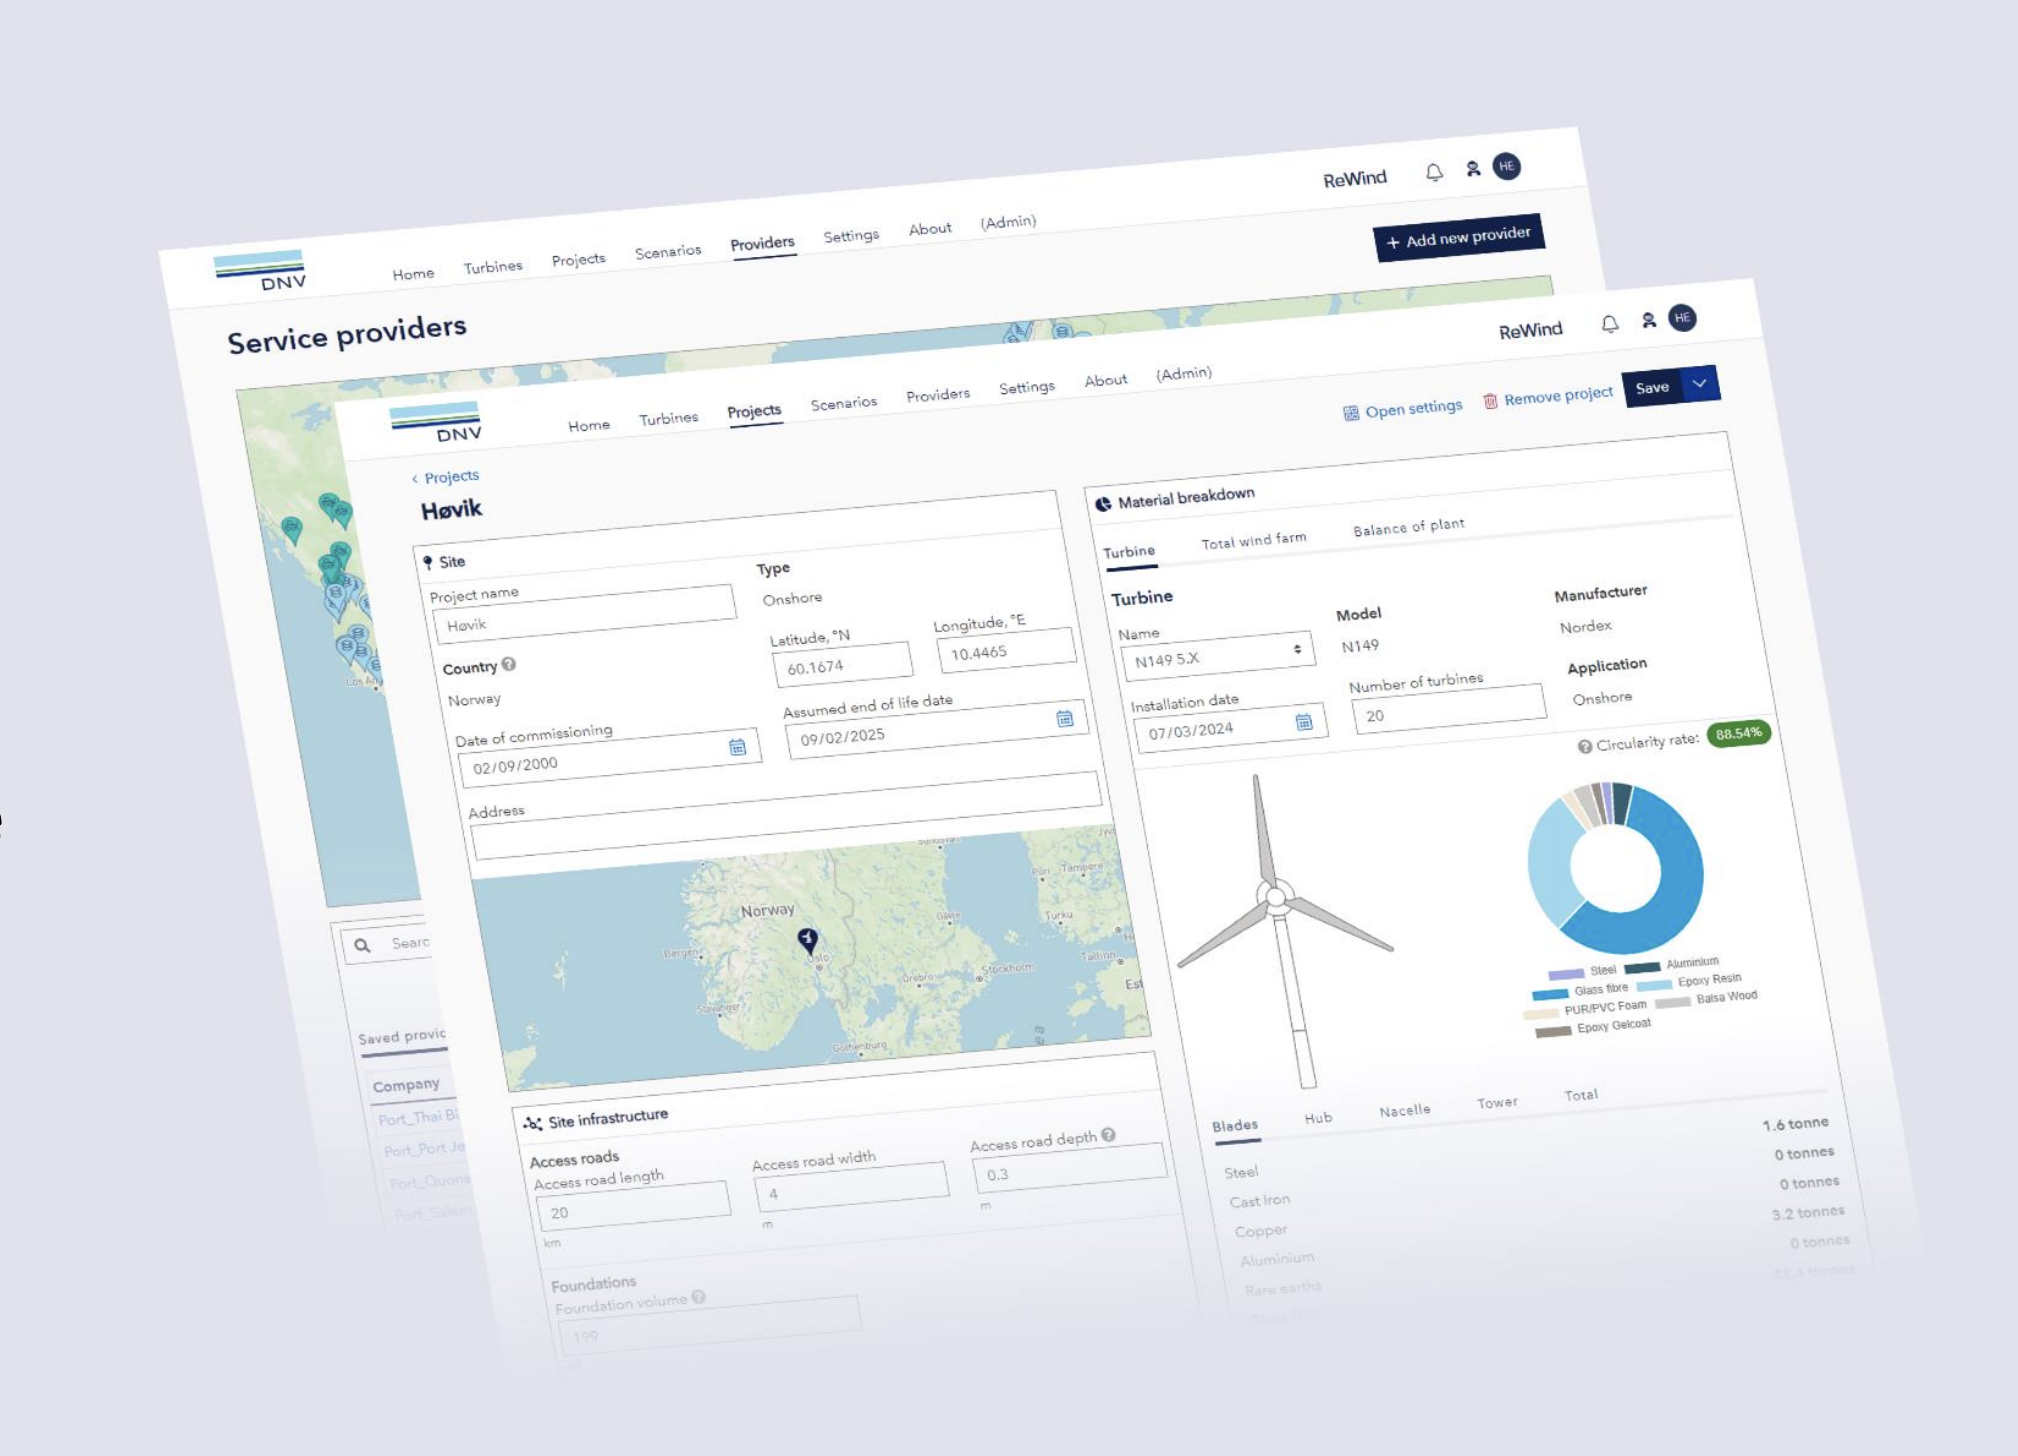Click the map pin marker near Oslo
Screen dimensions: 2018x1456
807,940
